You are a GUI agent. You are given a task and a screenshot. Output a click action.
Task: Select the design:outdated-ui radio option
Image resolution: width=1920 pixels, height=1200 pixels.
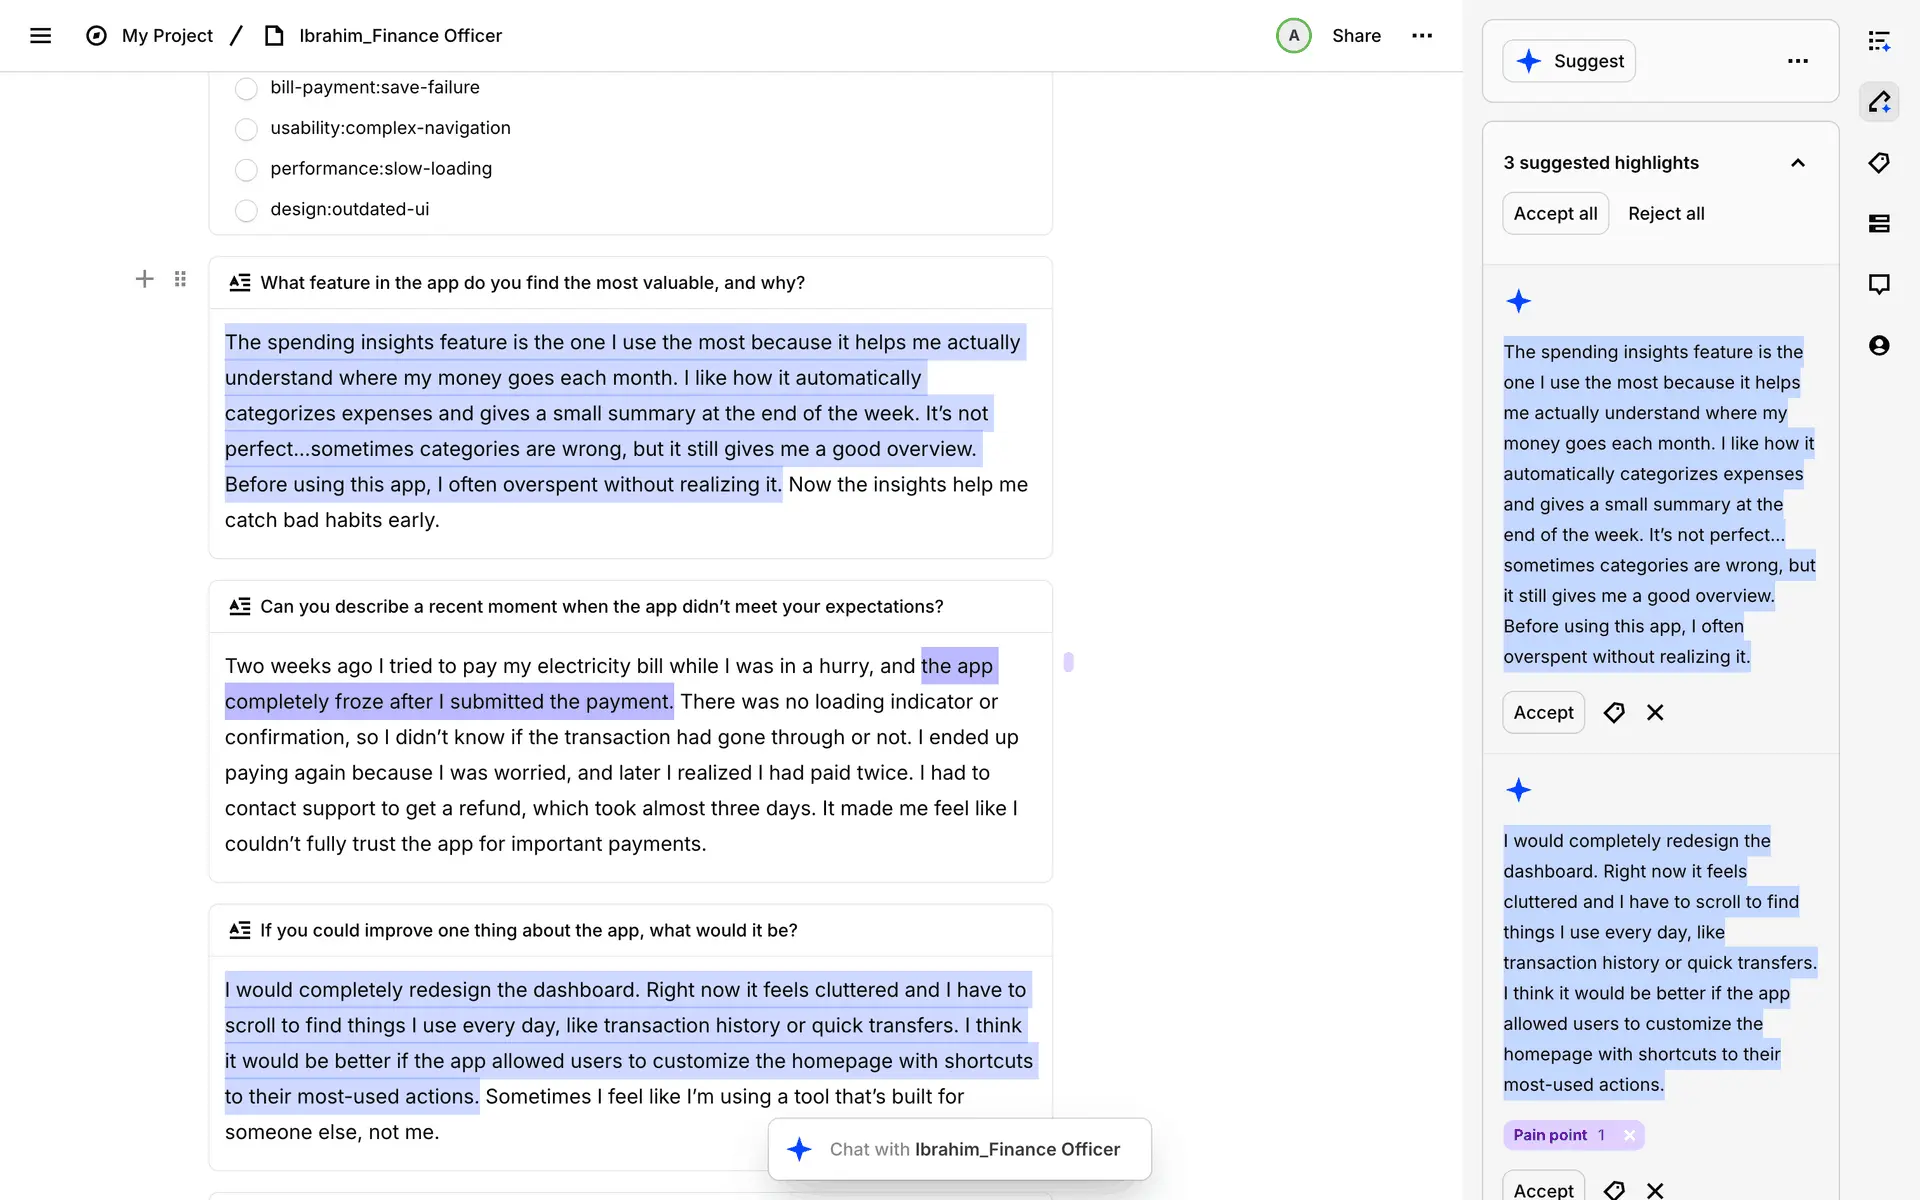(246, 210)
